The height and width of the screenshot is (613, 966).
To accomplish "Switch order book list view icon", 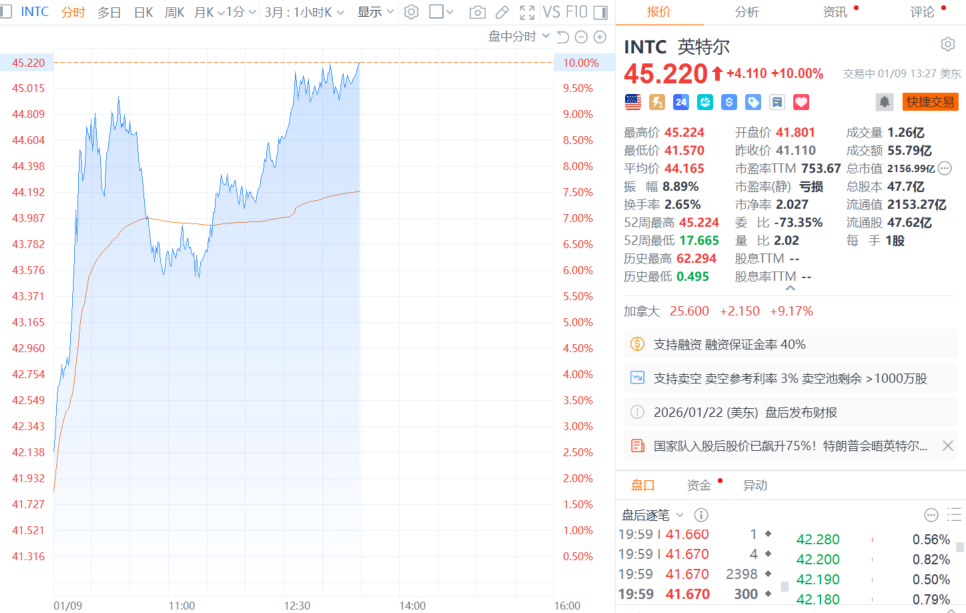I will pyautogui.click(x=954, y=514).
